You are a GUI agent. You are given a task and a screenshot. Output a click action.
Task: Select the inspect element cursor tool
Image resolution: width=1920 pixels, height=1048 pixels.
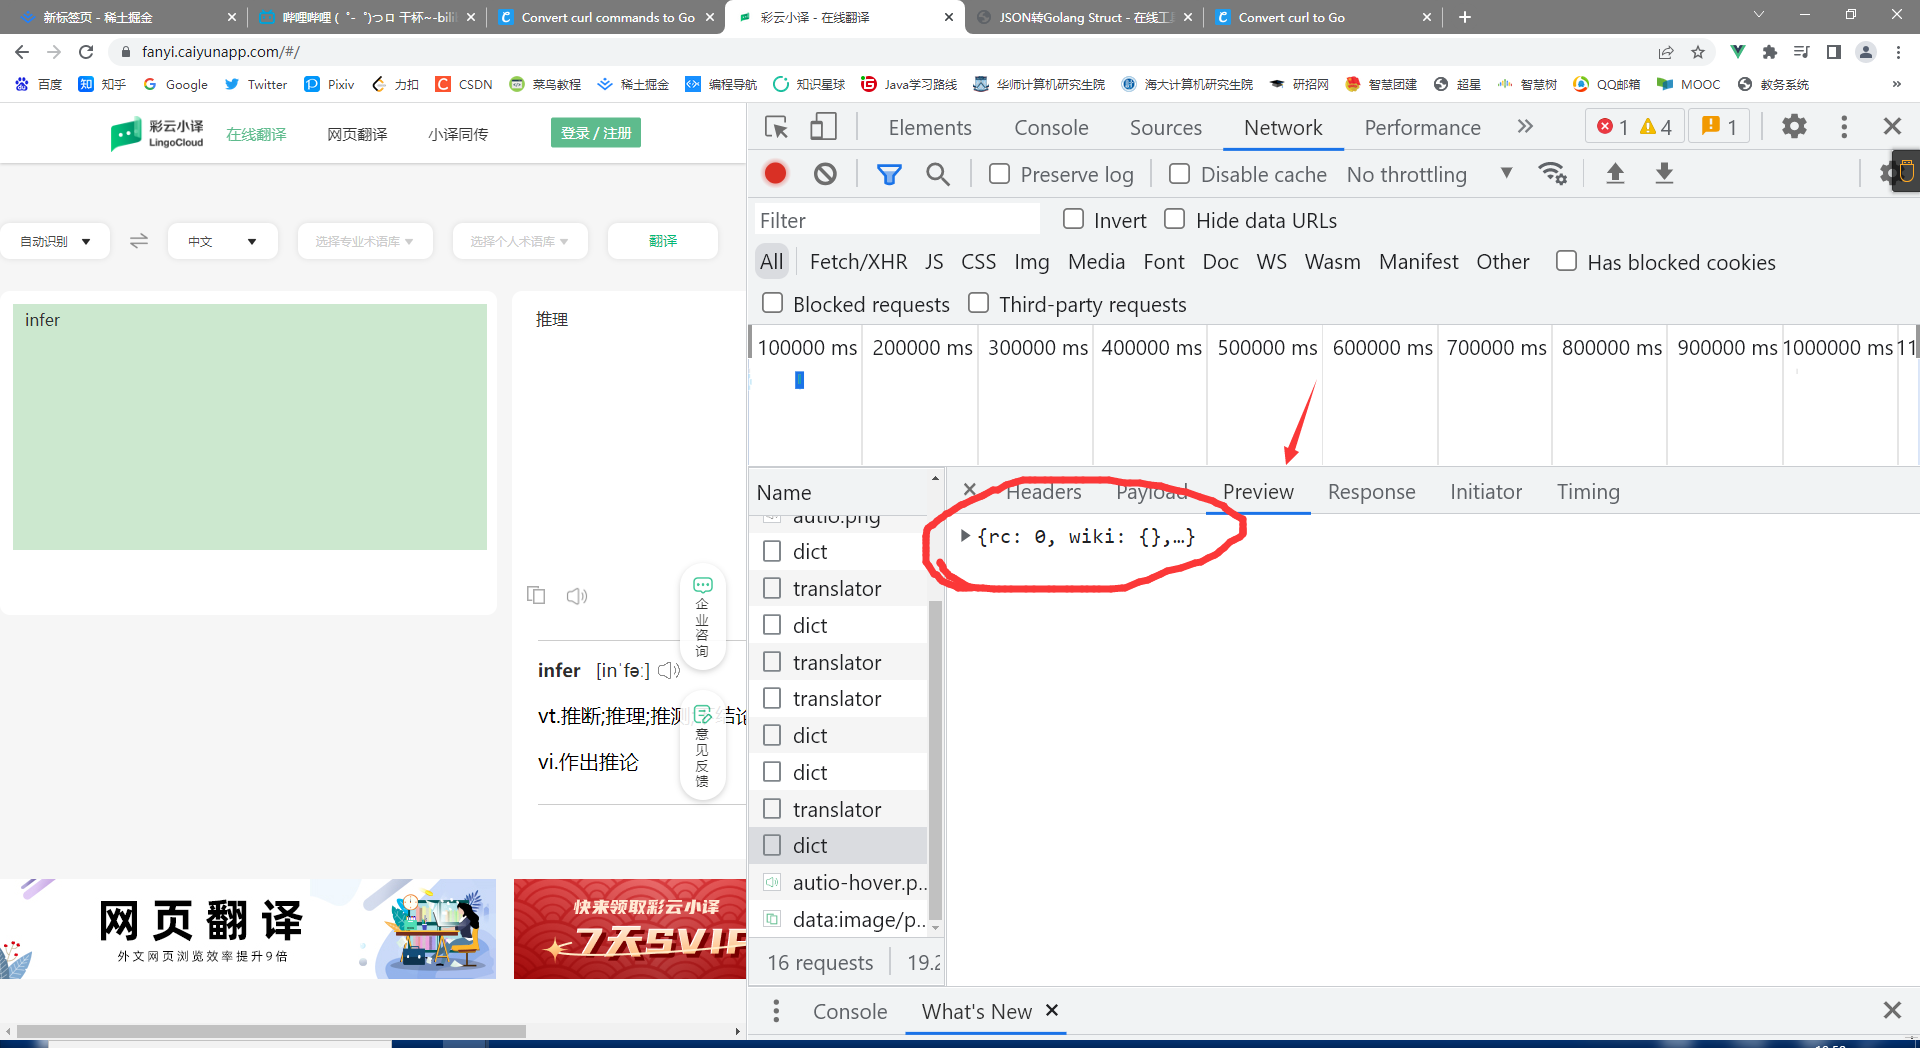776,127
